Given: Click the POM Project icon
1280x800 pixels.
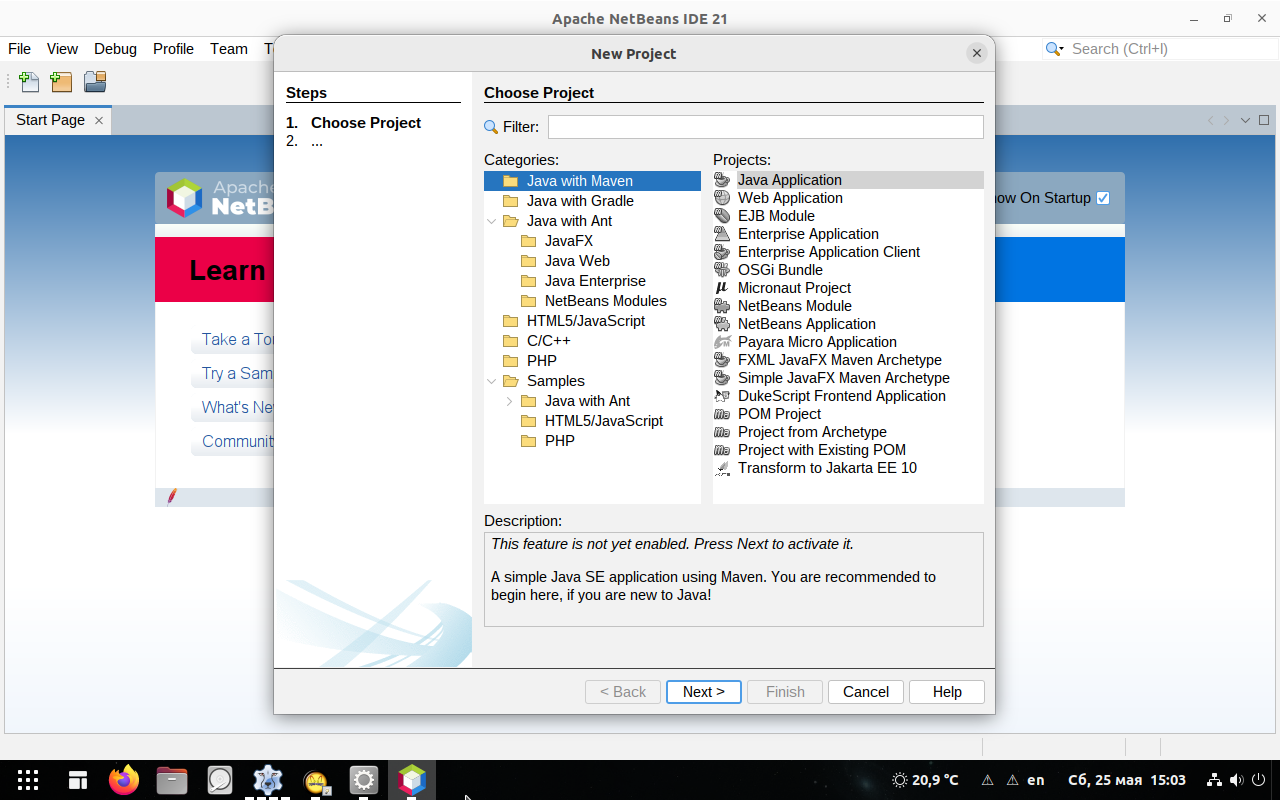Looking at the screenshot, I should 722,414.
